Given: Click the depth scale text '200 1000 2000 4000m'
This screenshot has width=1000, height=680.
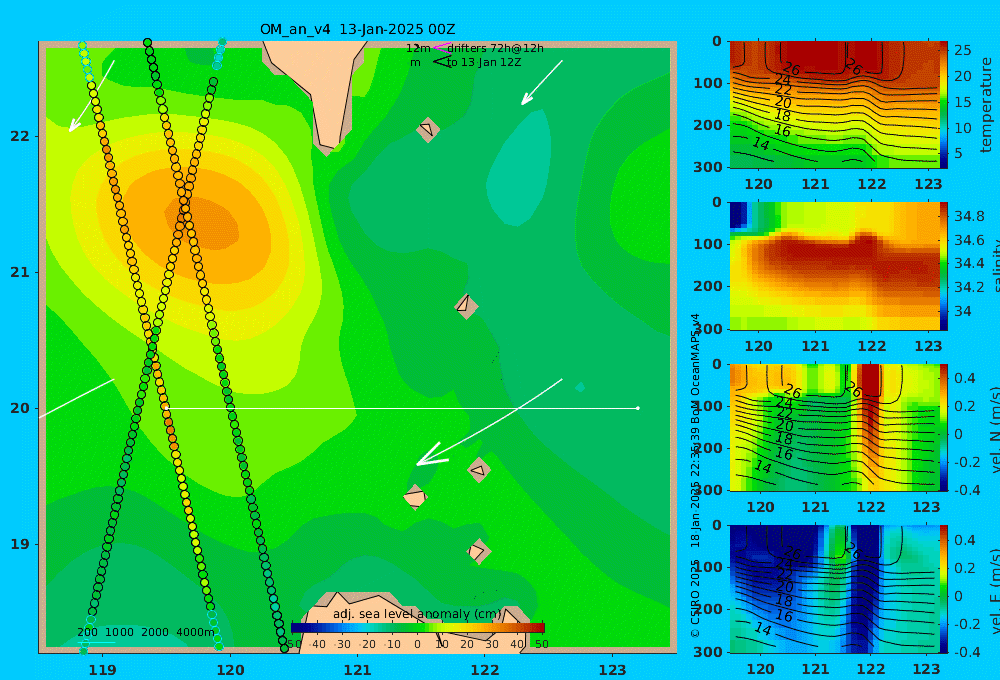Looking at the screenshot, I should (145, 632).
